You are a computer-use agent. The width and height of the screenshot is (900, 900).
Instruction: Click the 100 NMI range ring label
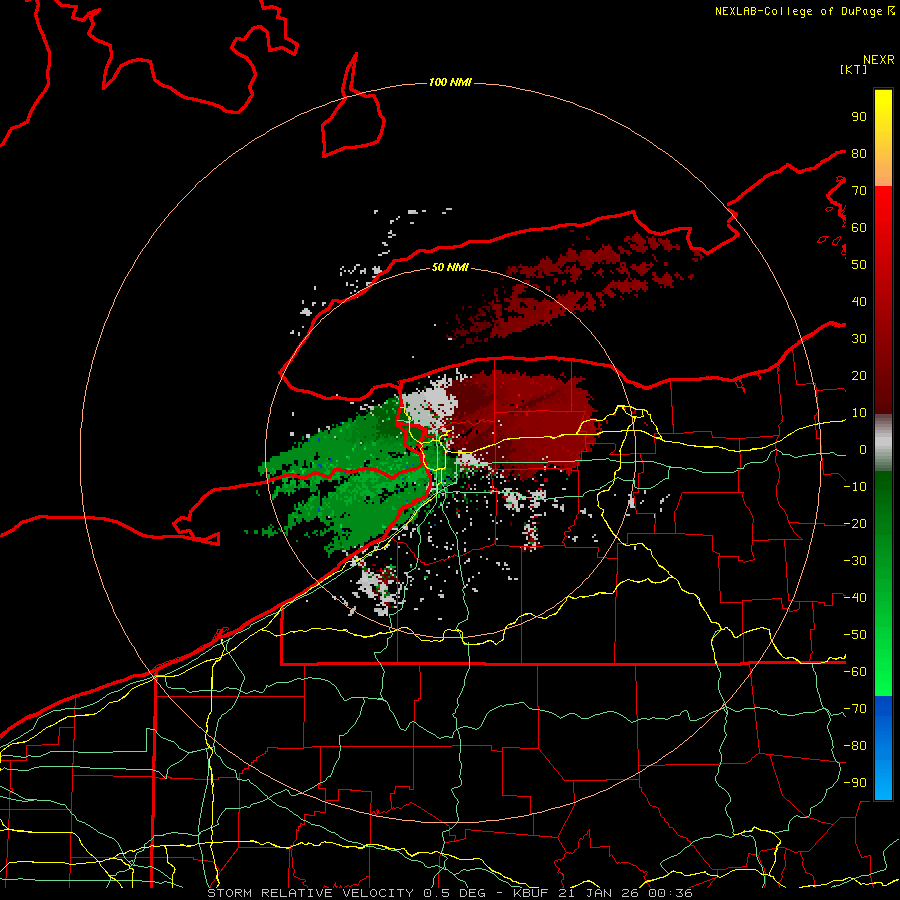(450, 83)
